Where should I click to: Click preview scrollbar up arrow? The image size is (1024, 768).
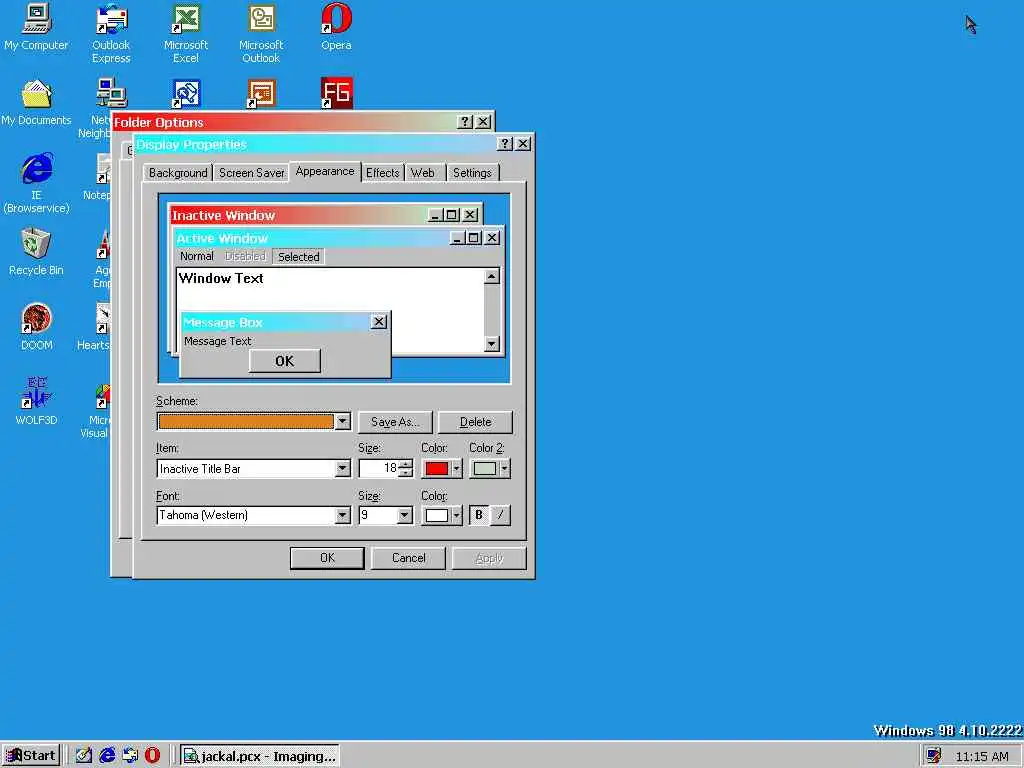tap(492, 276)
